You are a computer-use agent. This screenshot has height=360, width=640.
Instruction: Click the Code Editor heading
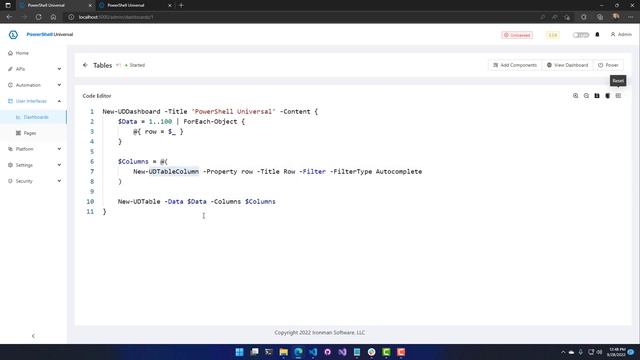coord(97,96)
